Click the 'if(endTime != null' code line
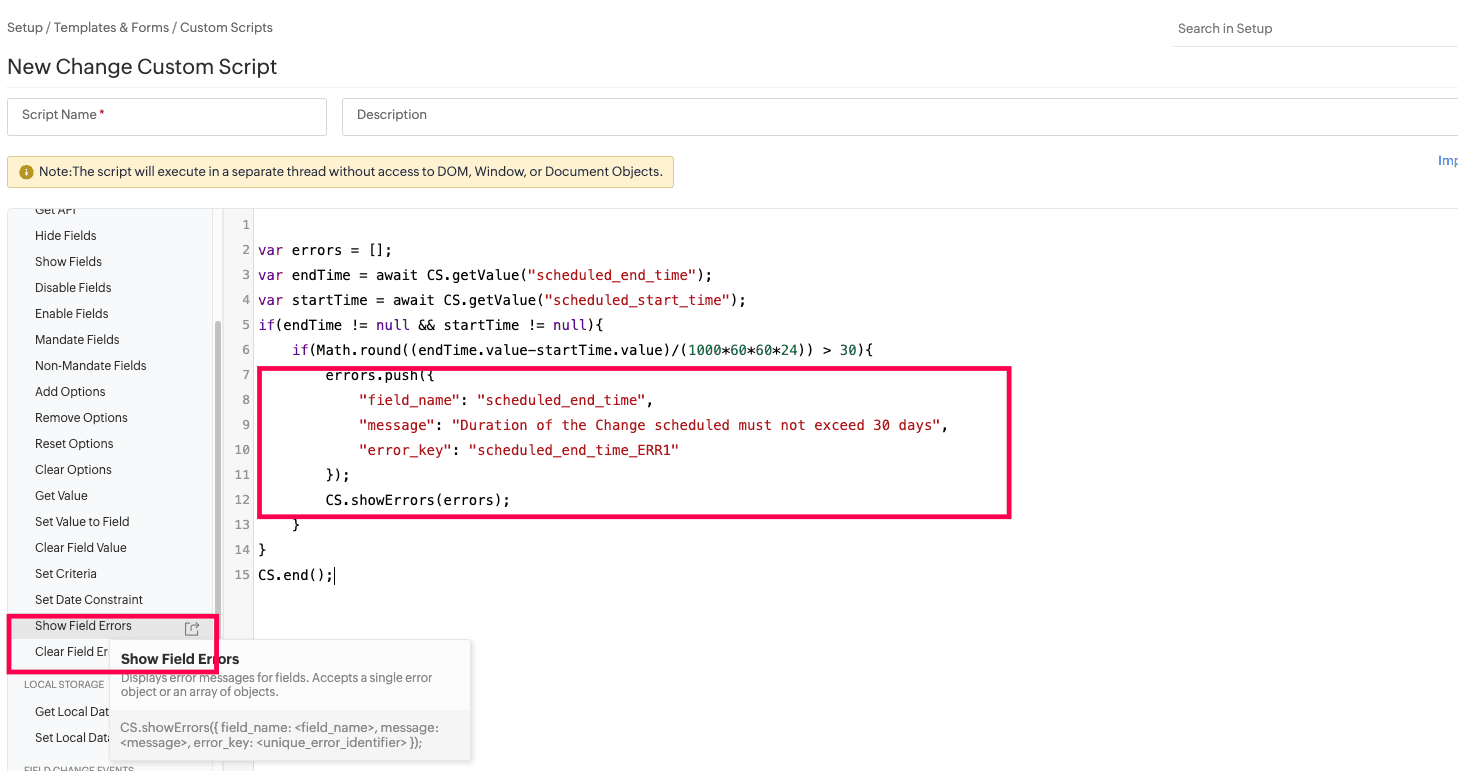Image resolution: width=1458 pixels, height=771 pixels. point(431,325)
